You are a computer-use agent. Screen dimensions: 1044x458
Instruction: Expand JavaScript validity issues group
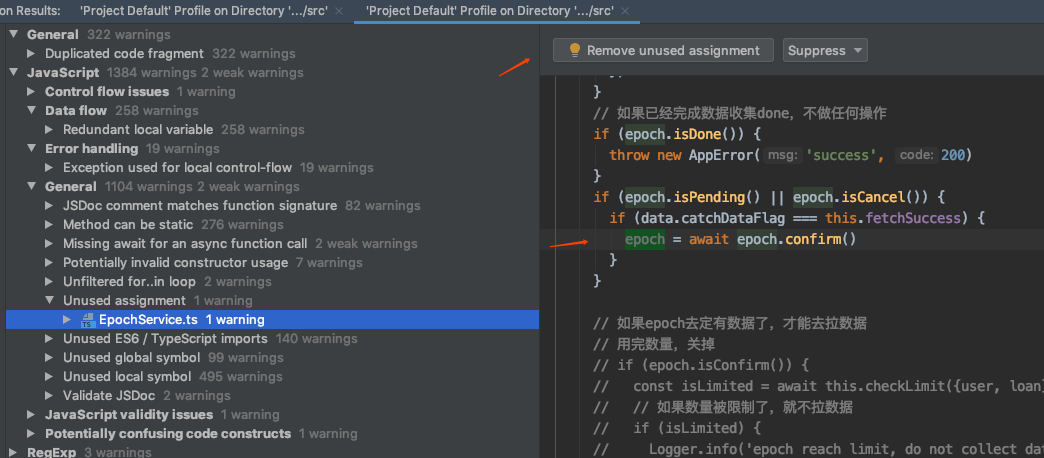click(x=32, y=415)
